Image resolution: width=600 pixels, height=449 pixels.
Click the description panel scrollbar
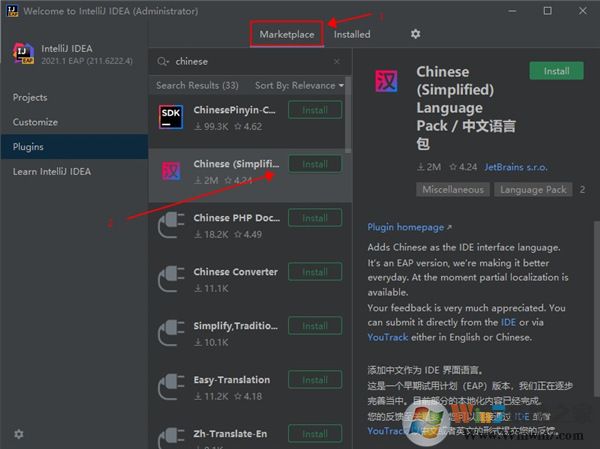pyautogui.click(x=597, y=309)
